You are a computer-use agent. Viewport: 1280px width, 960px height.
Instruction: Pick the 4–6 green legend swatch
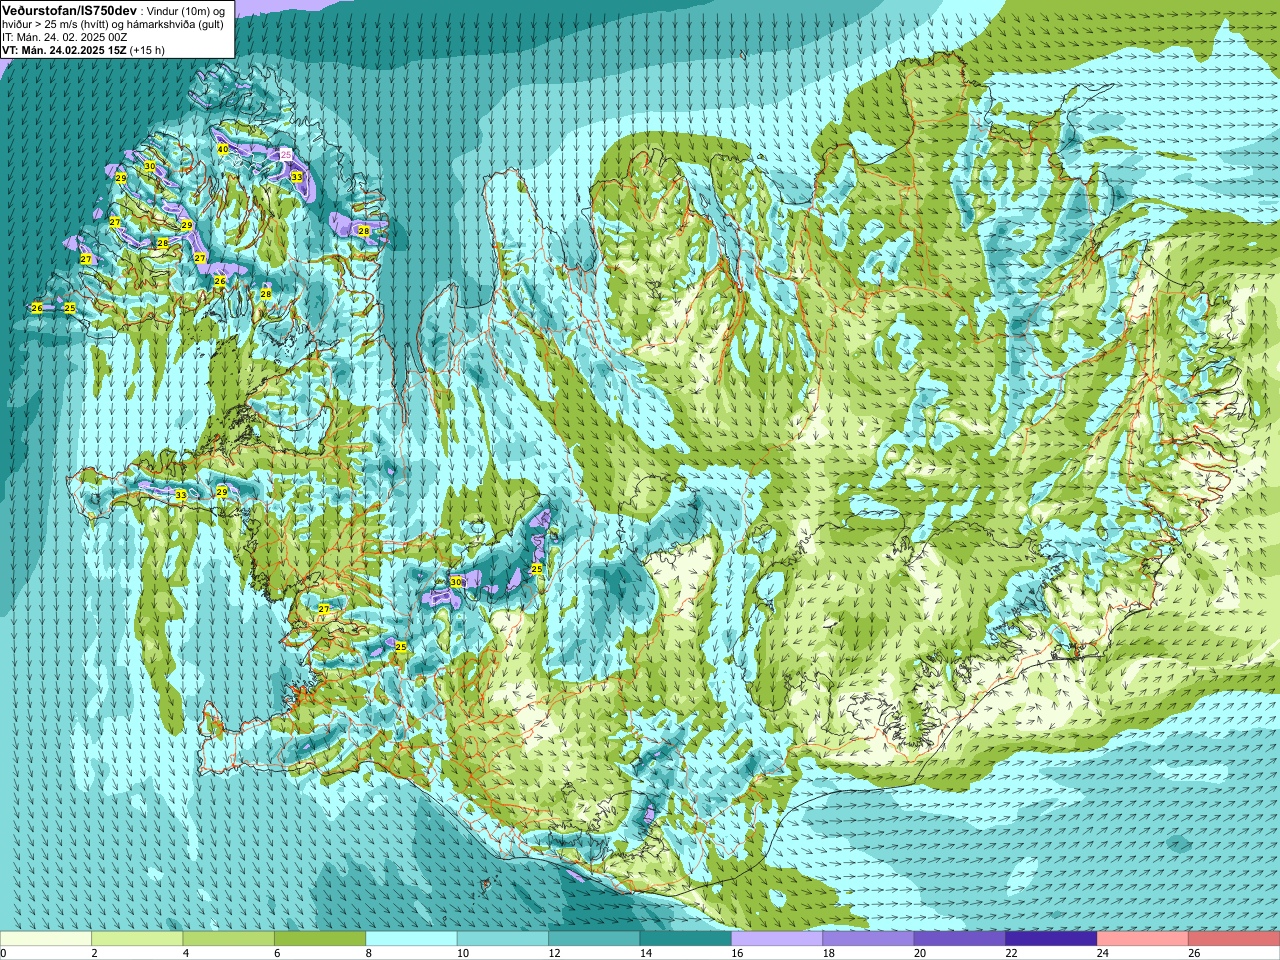point(229,938)
